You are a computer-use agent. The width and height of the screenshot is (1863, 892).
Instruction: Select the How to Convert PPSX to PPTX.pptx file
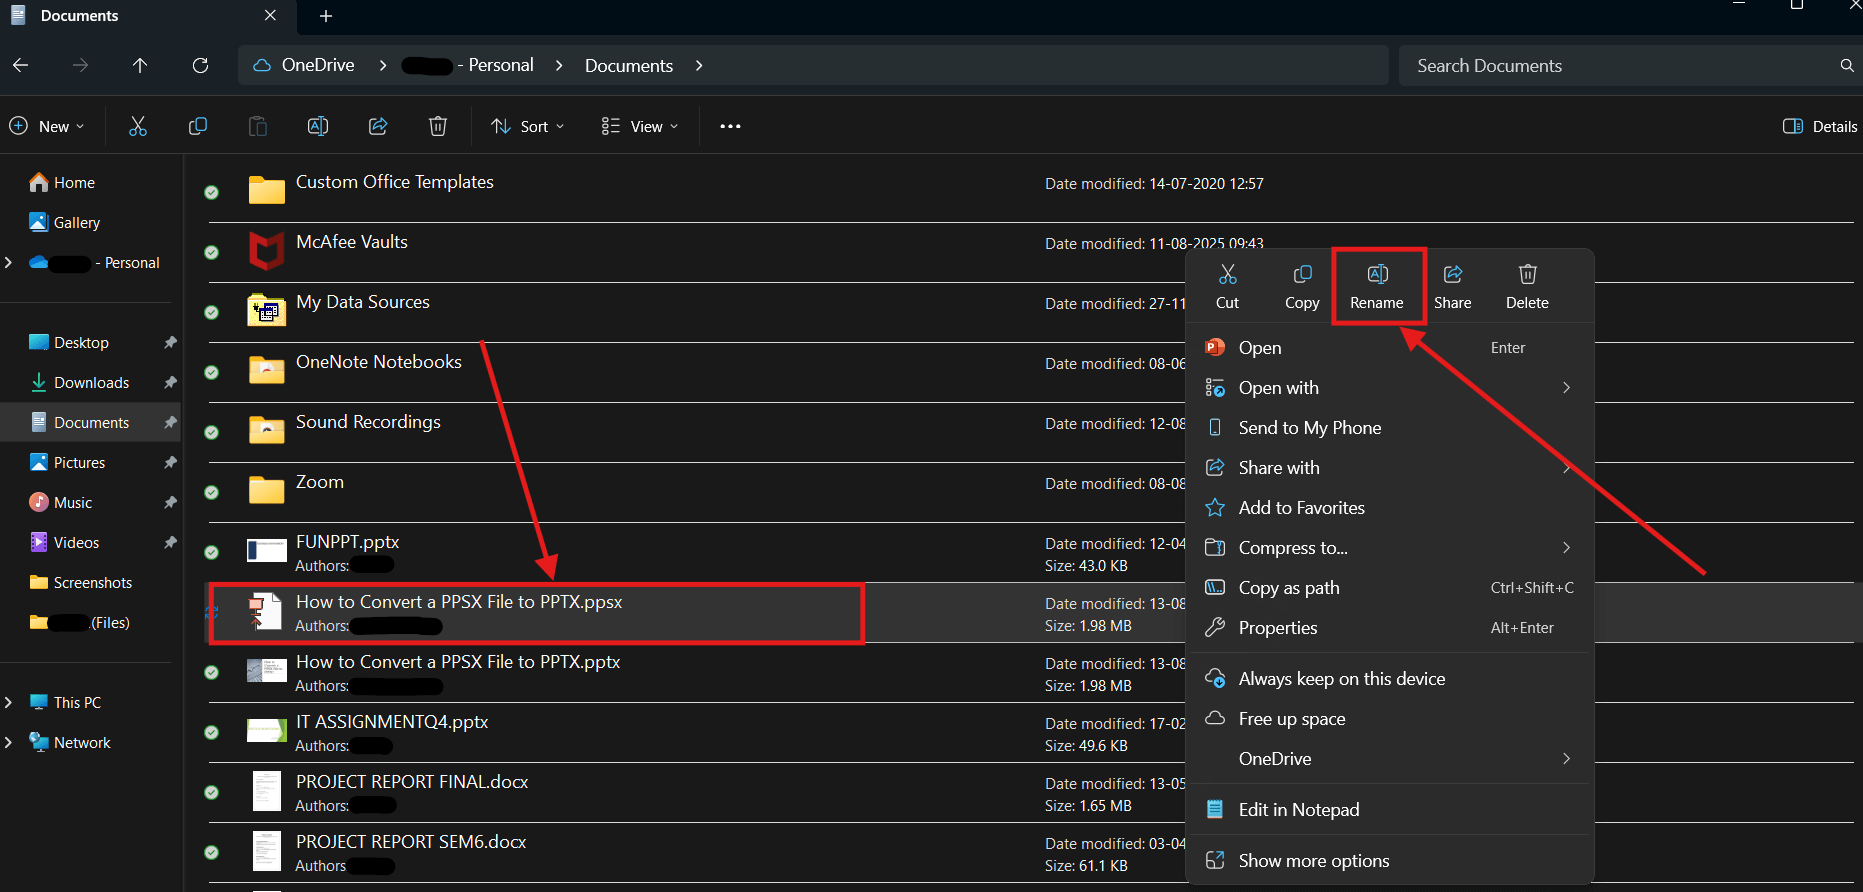(x=458, y=662)
